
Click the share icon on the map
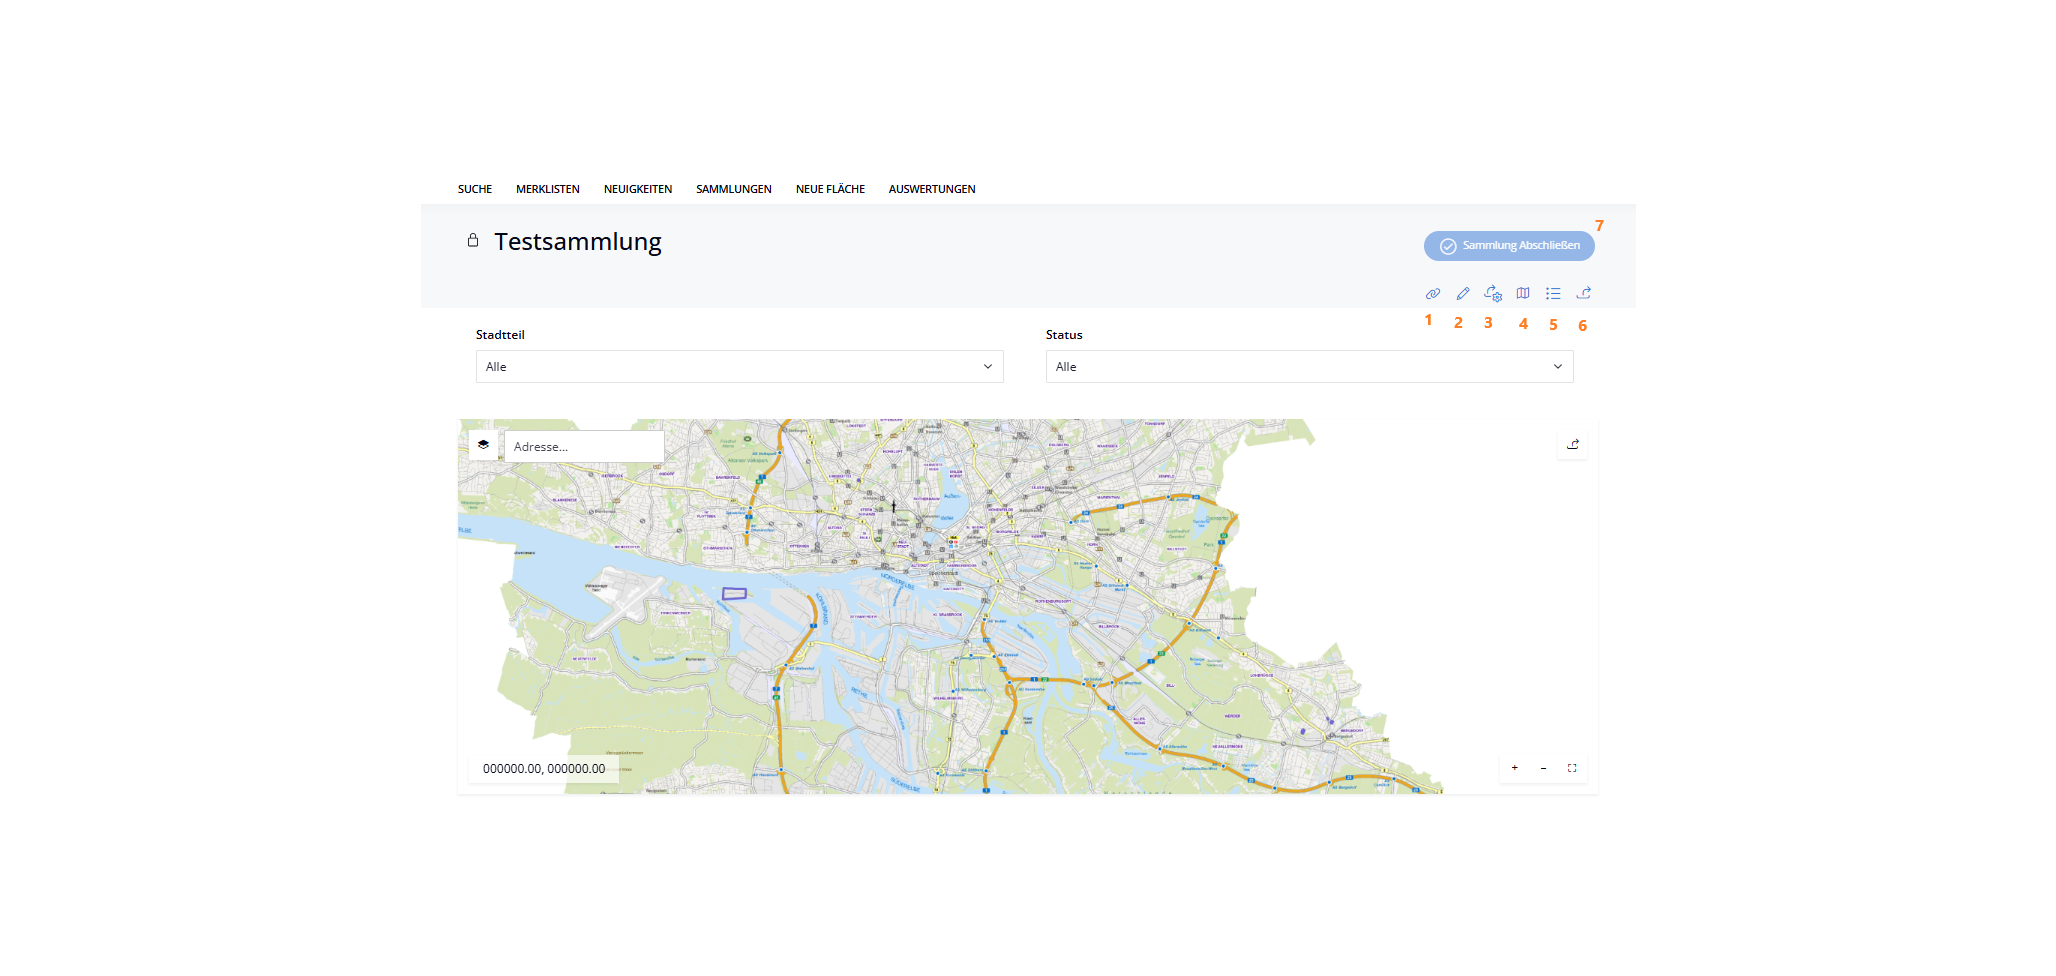click(x=1573, y=445)
